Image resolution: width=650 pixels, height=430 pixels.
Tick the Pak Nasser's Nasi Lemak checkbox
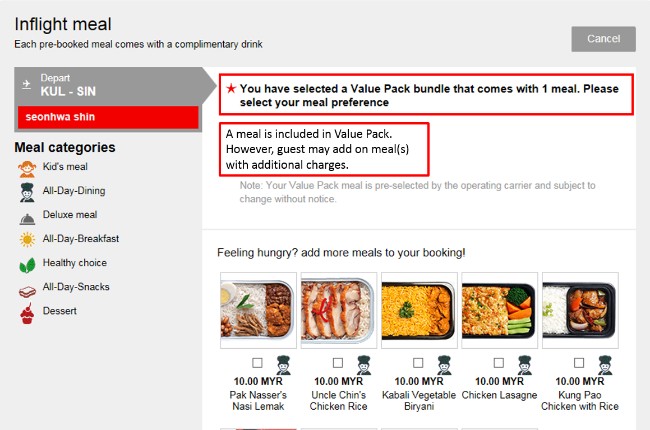pyautogui.click(x=257, y=363)
